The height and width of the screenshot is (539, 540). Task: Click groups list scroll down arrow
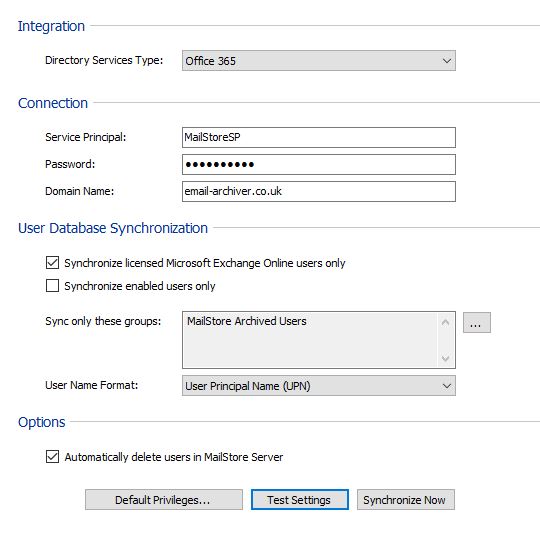(445, 358)
